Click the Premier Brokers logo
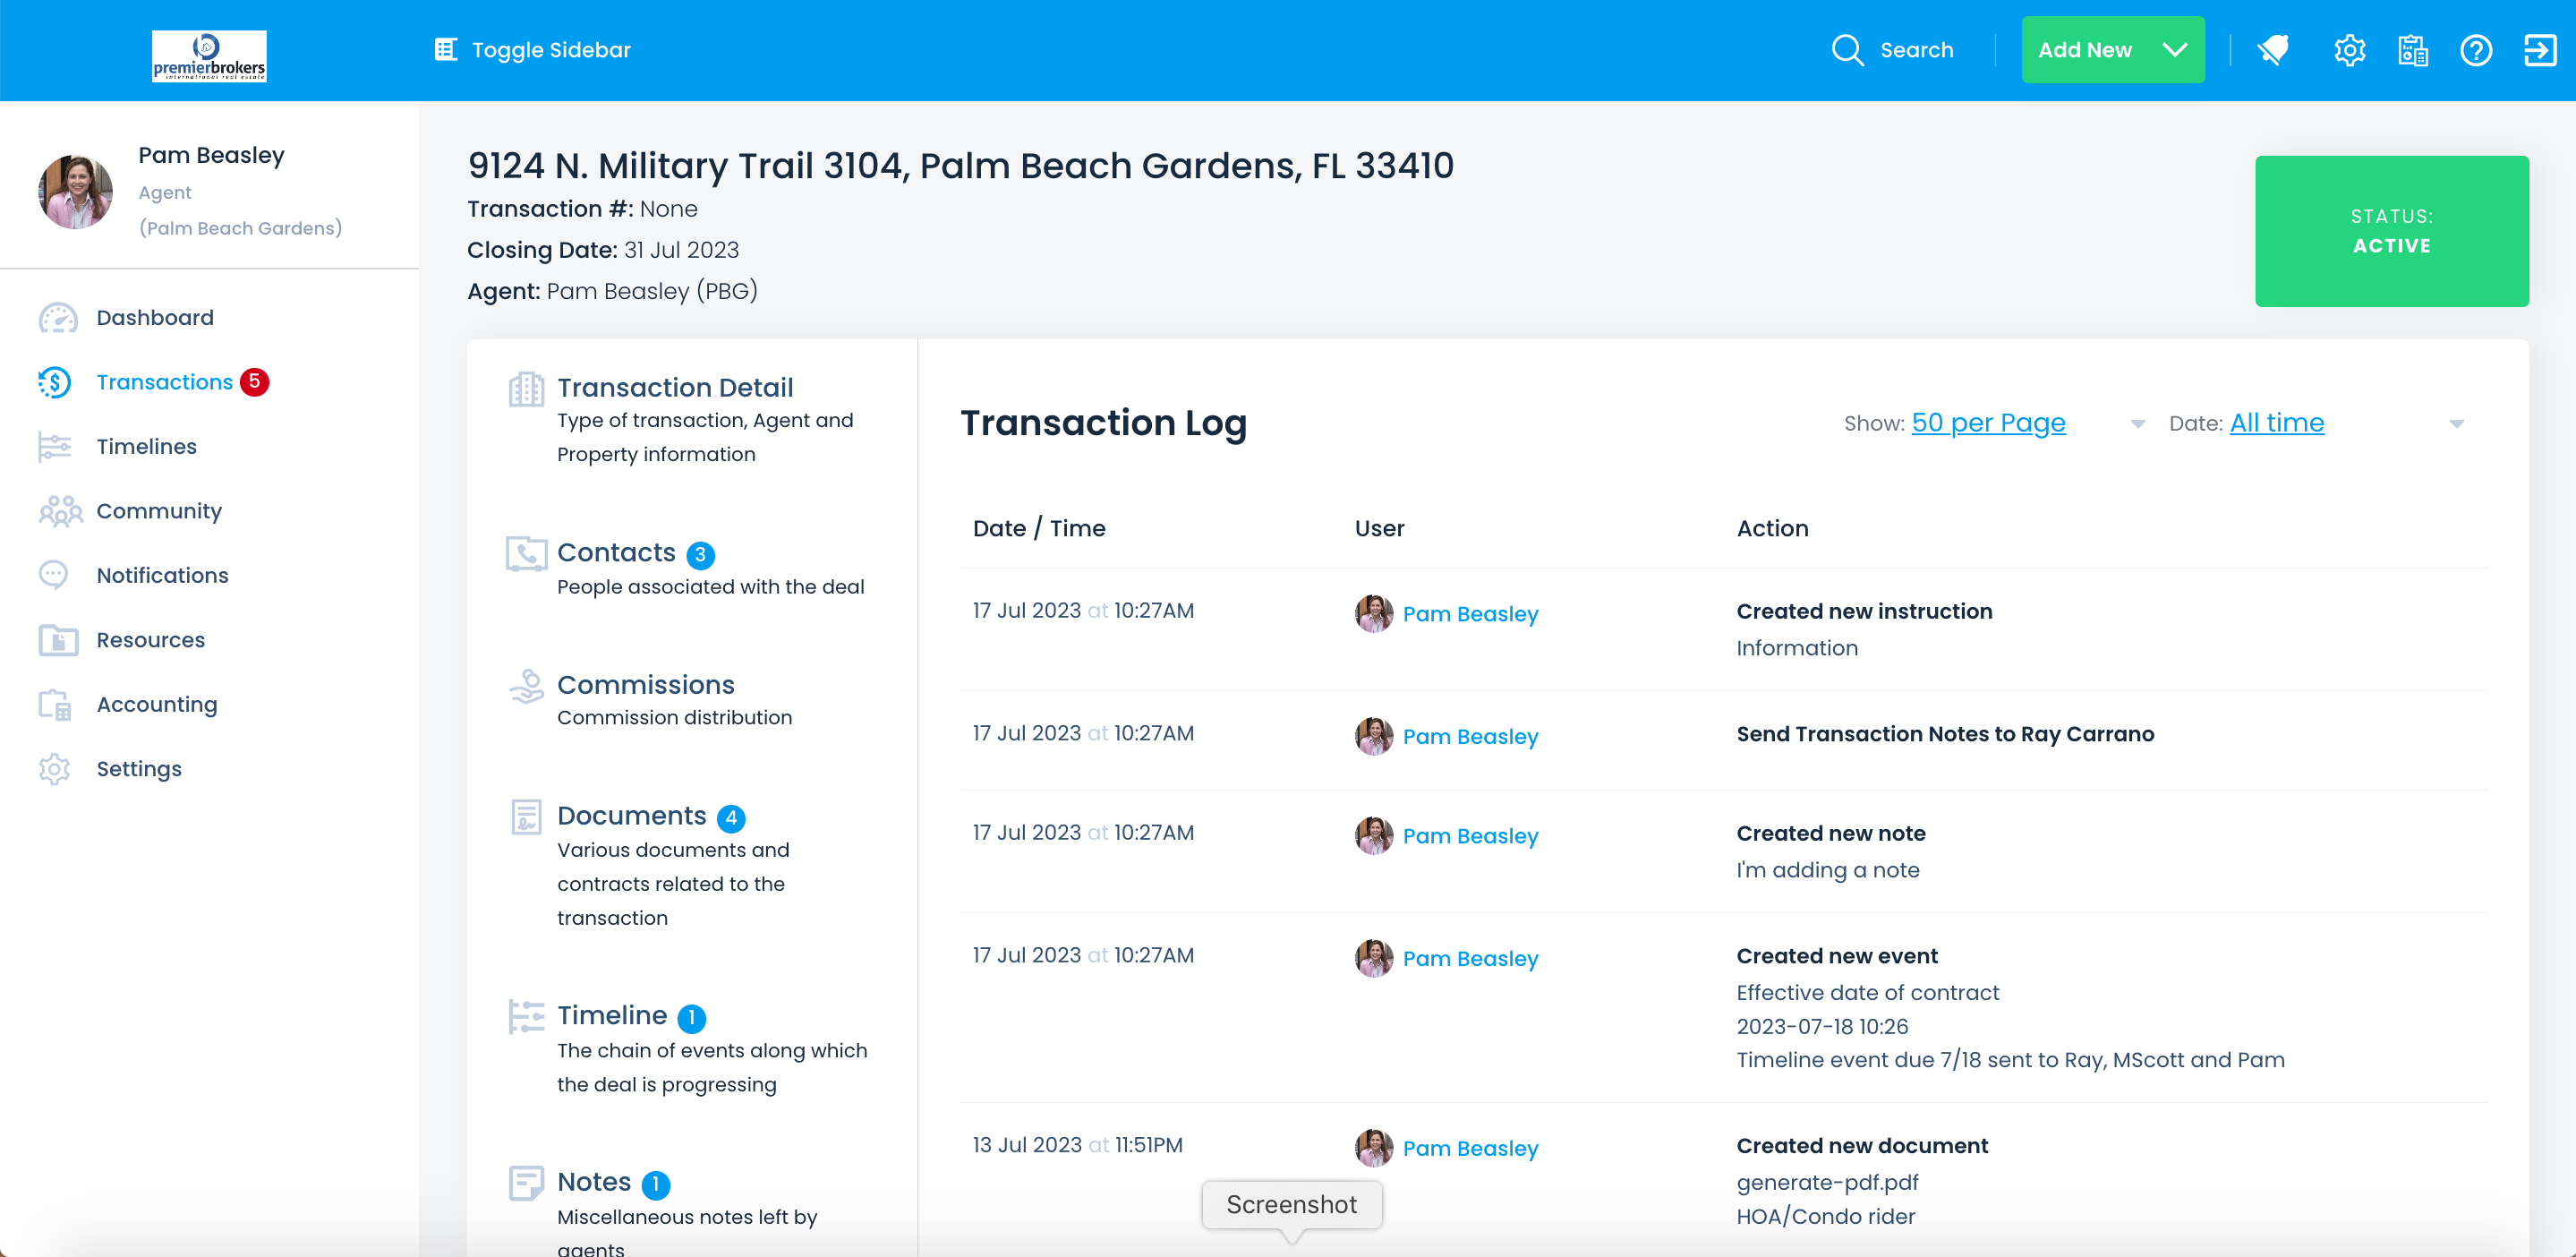 pyautogui.click(x=209, y=55)
